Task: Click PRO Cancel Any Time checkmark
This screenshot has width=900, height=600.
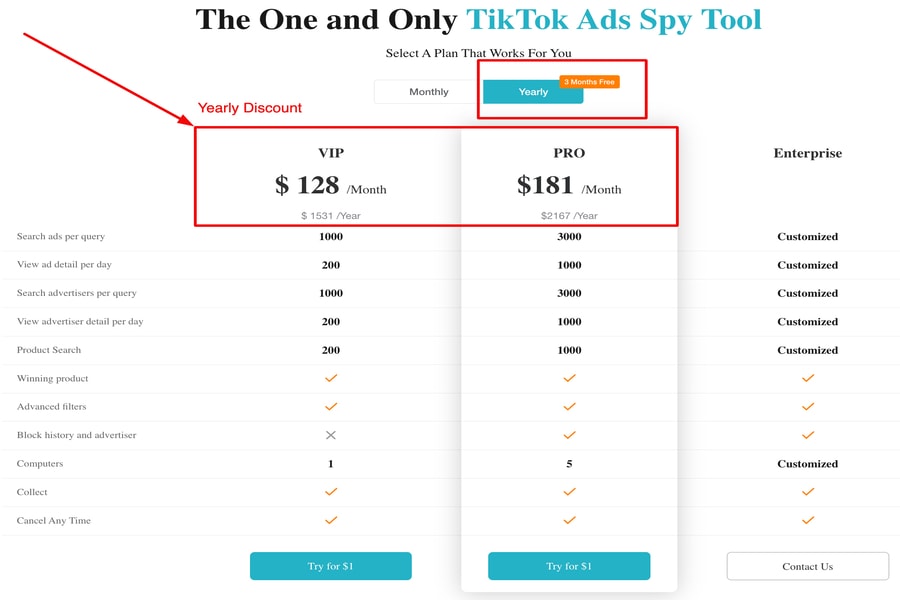Action: point(569,520)
